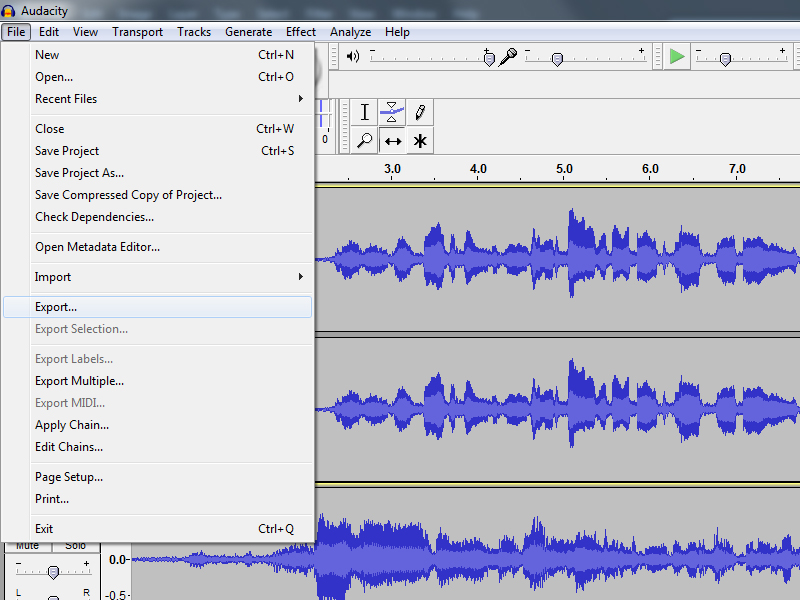Select Save Project As... entry
This screenshot has height=600, width=800.
point(158,172)
